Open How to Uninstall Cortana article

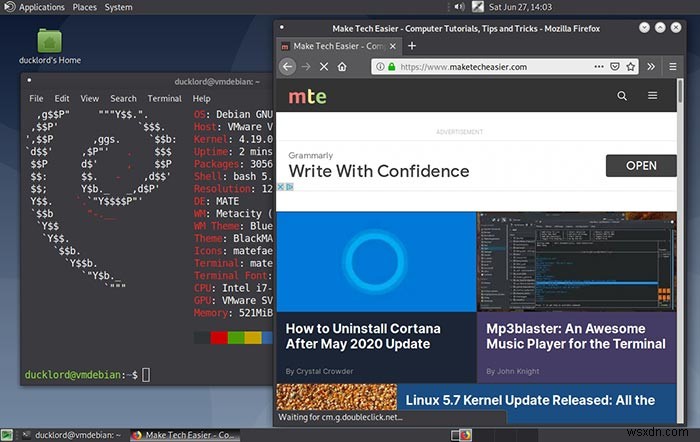[363, 336]
